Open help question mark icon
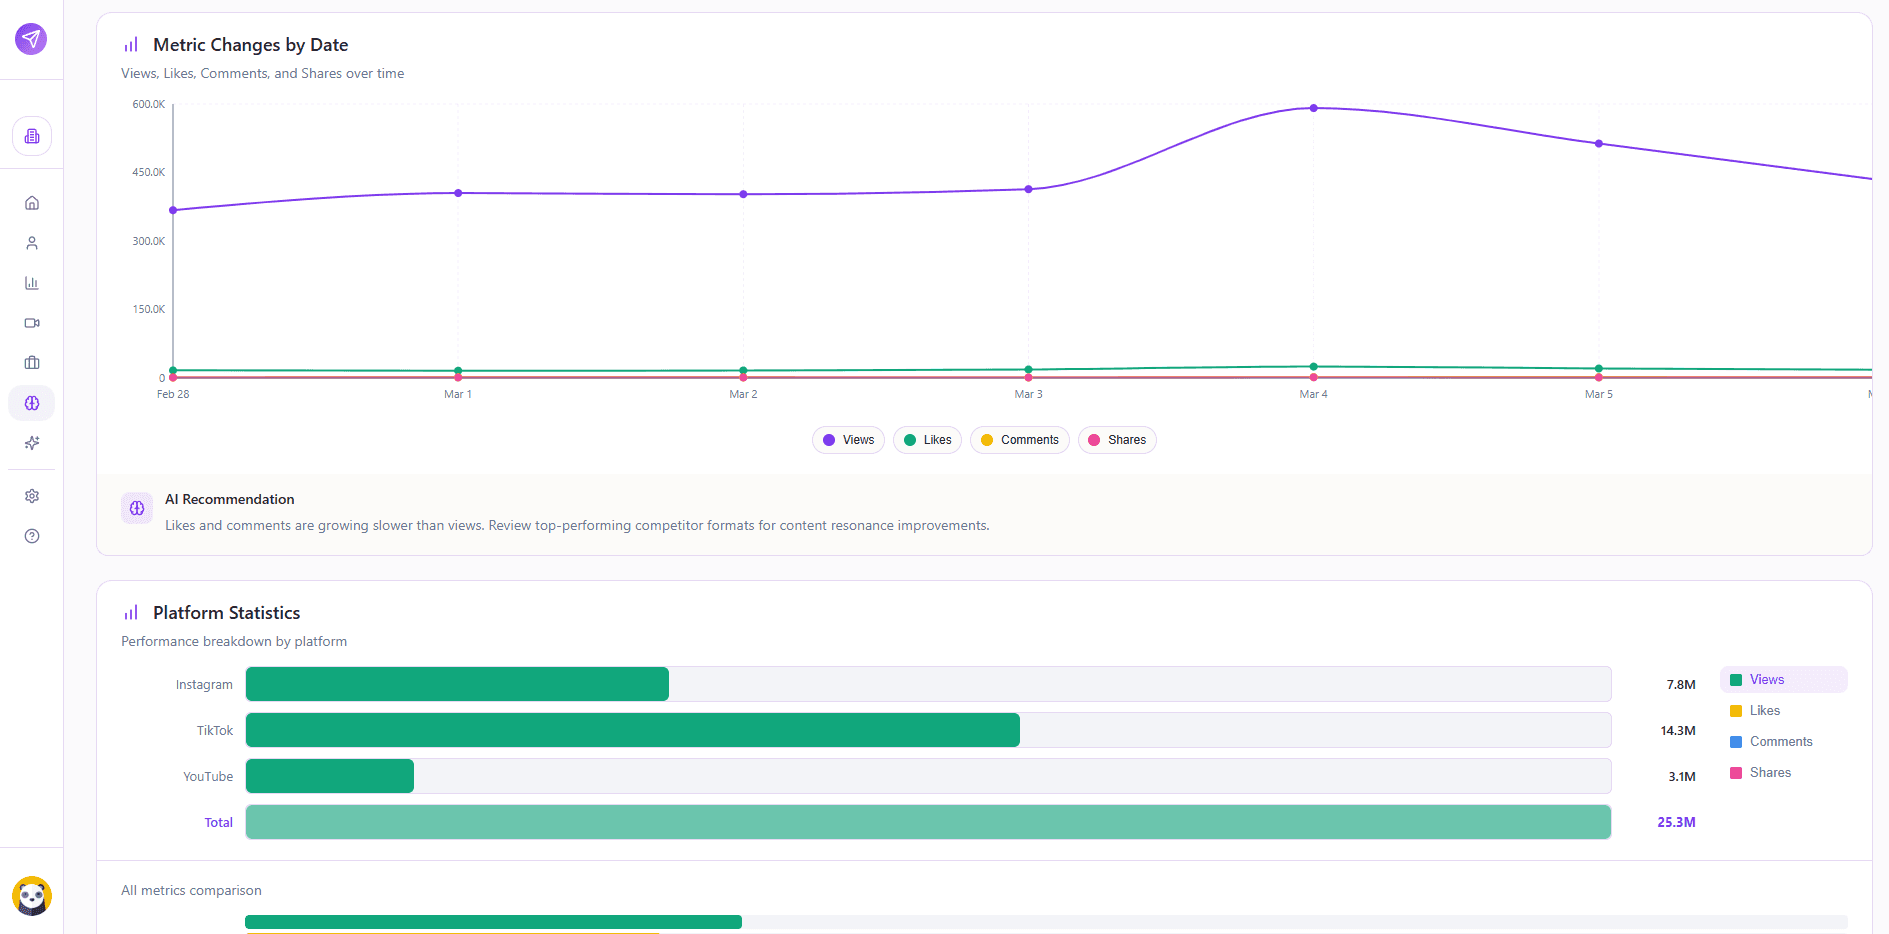This screenshot has width=1889, height=934. tap(32, 536)
